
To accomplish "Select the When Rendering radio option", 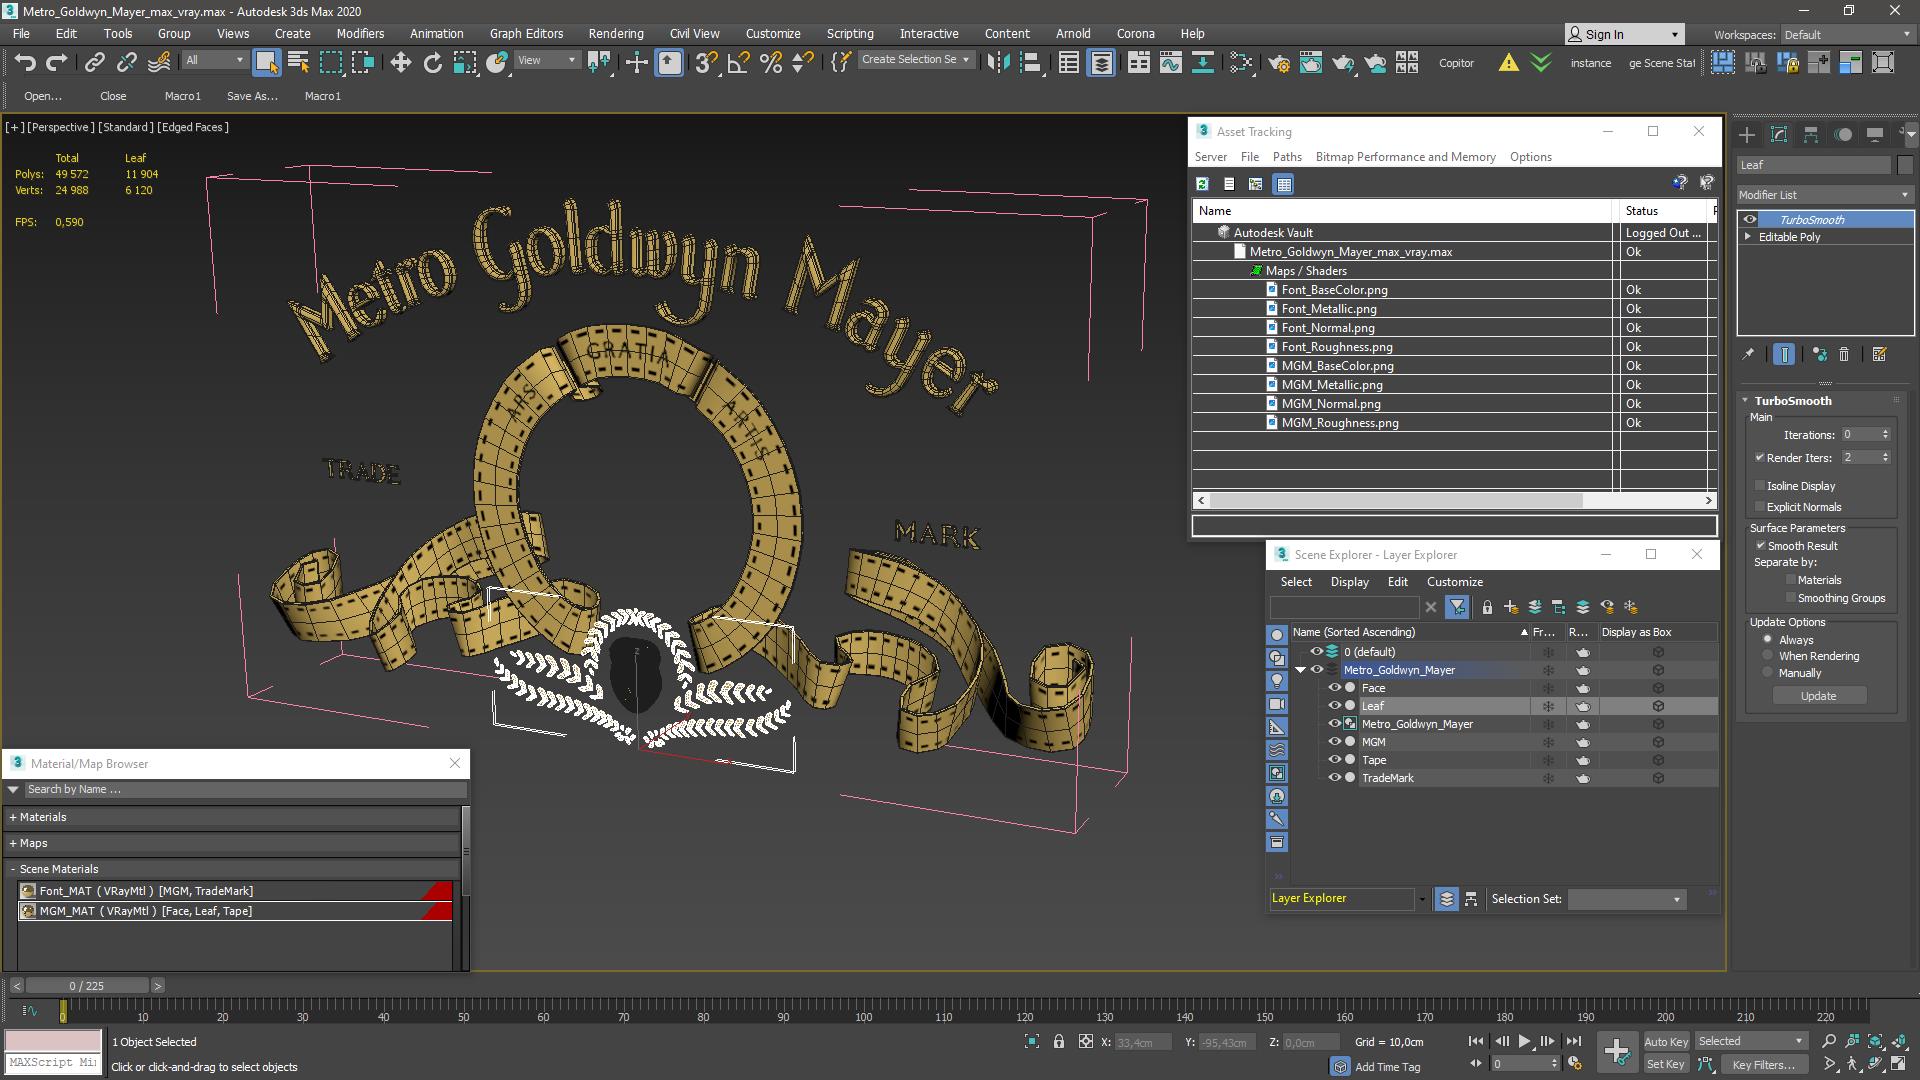I will (1768, 656).
